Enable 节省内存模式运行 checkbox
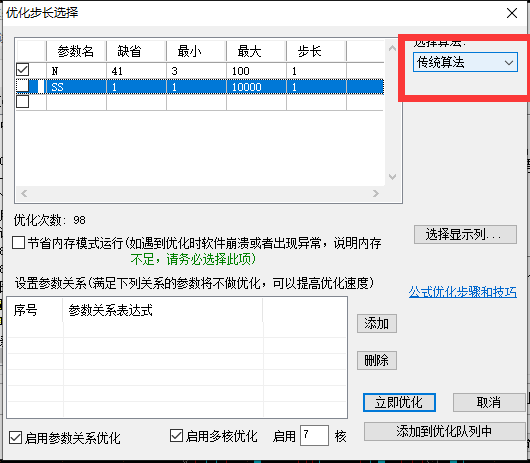Image resolution: width=530 pixels, height=463 pixels. (18, 243)
